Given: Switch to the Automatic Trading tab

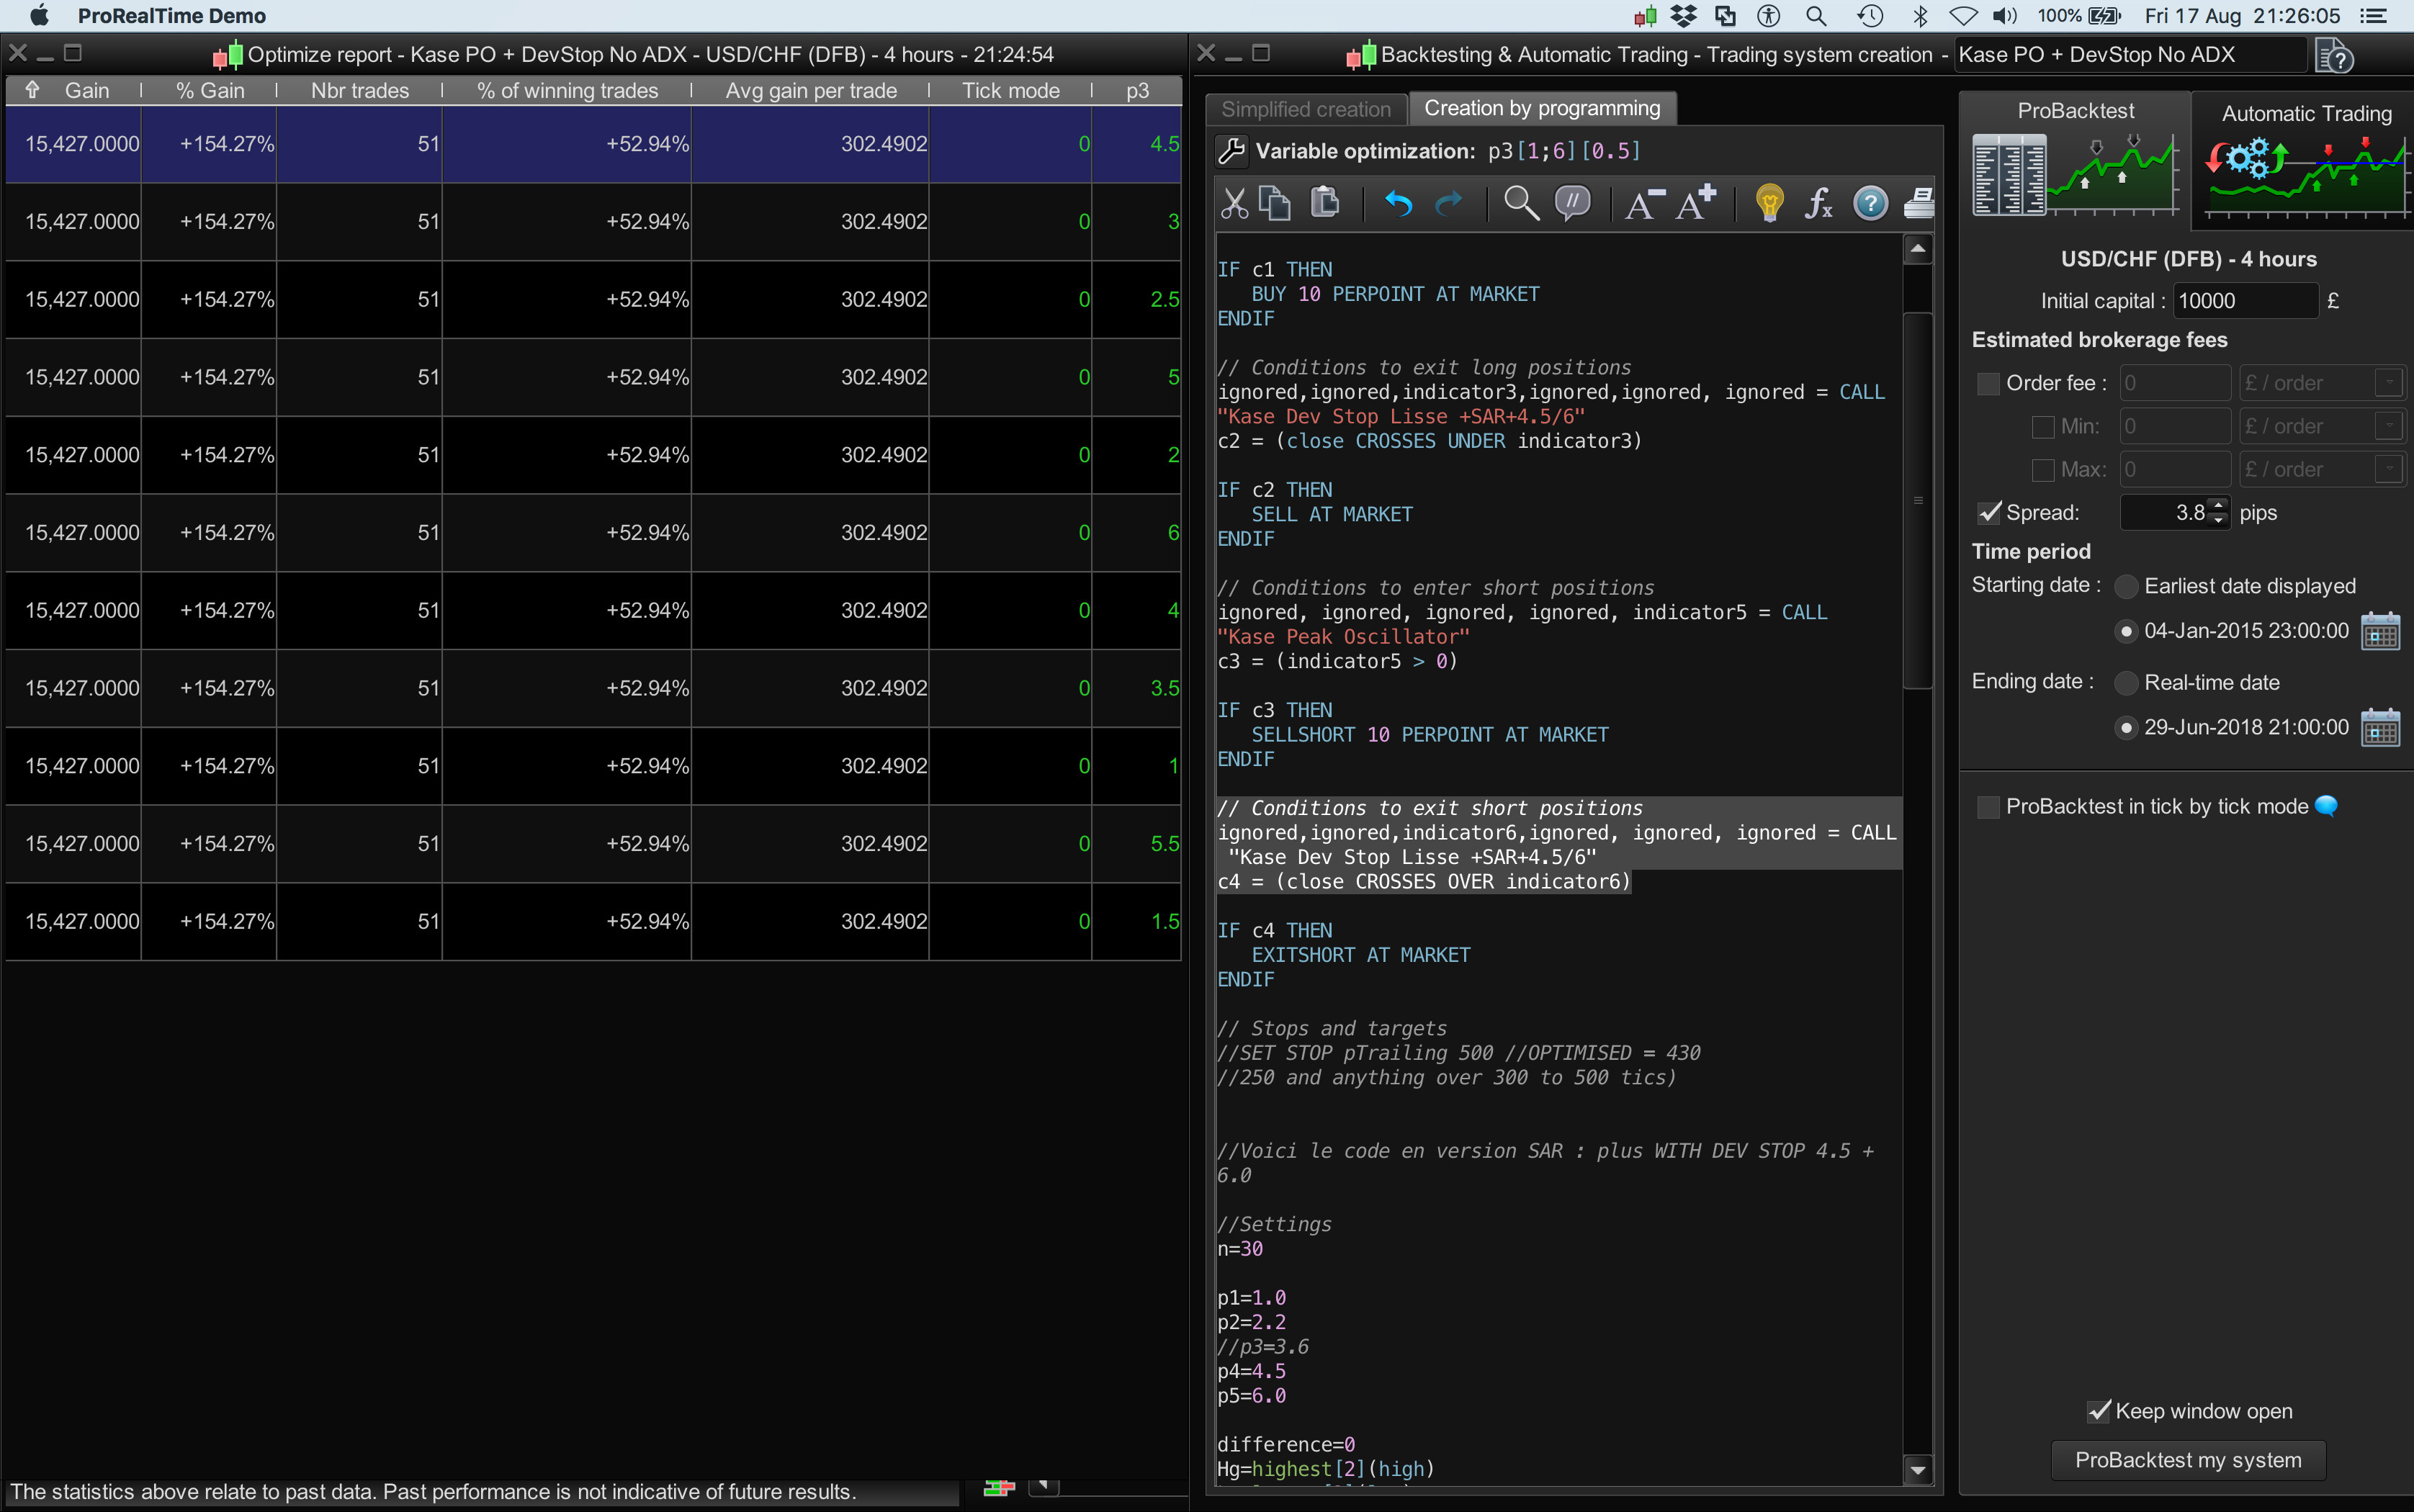Looking at the screenshot, I should point(2305,114).
